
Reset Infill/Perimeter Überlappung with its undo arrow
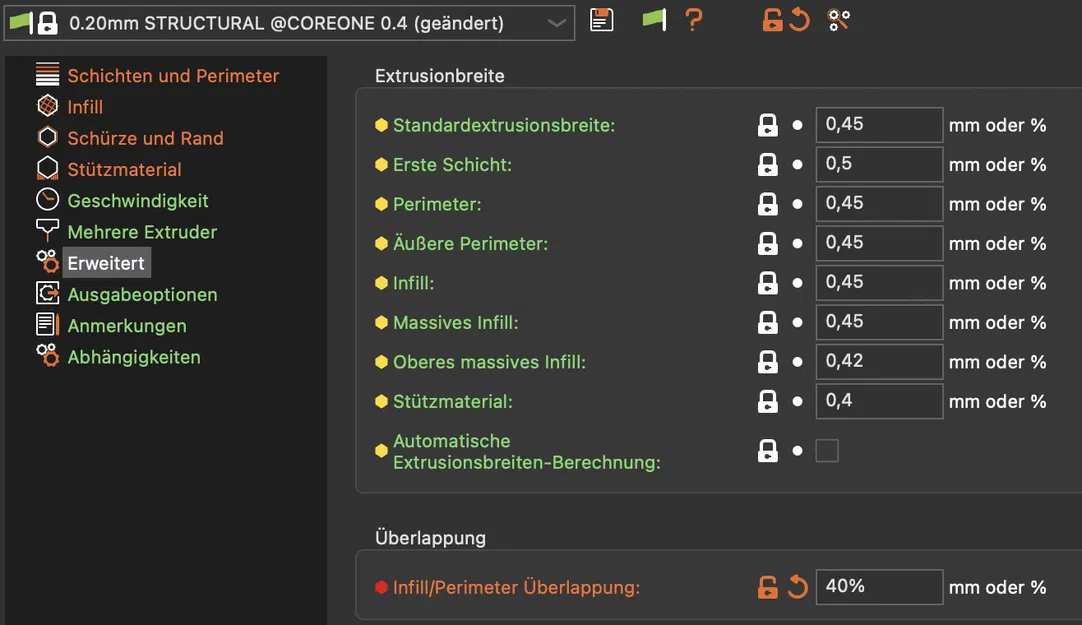pyautogui.click(x=797, y=587)
